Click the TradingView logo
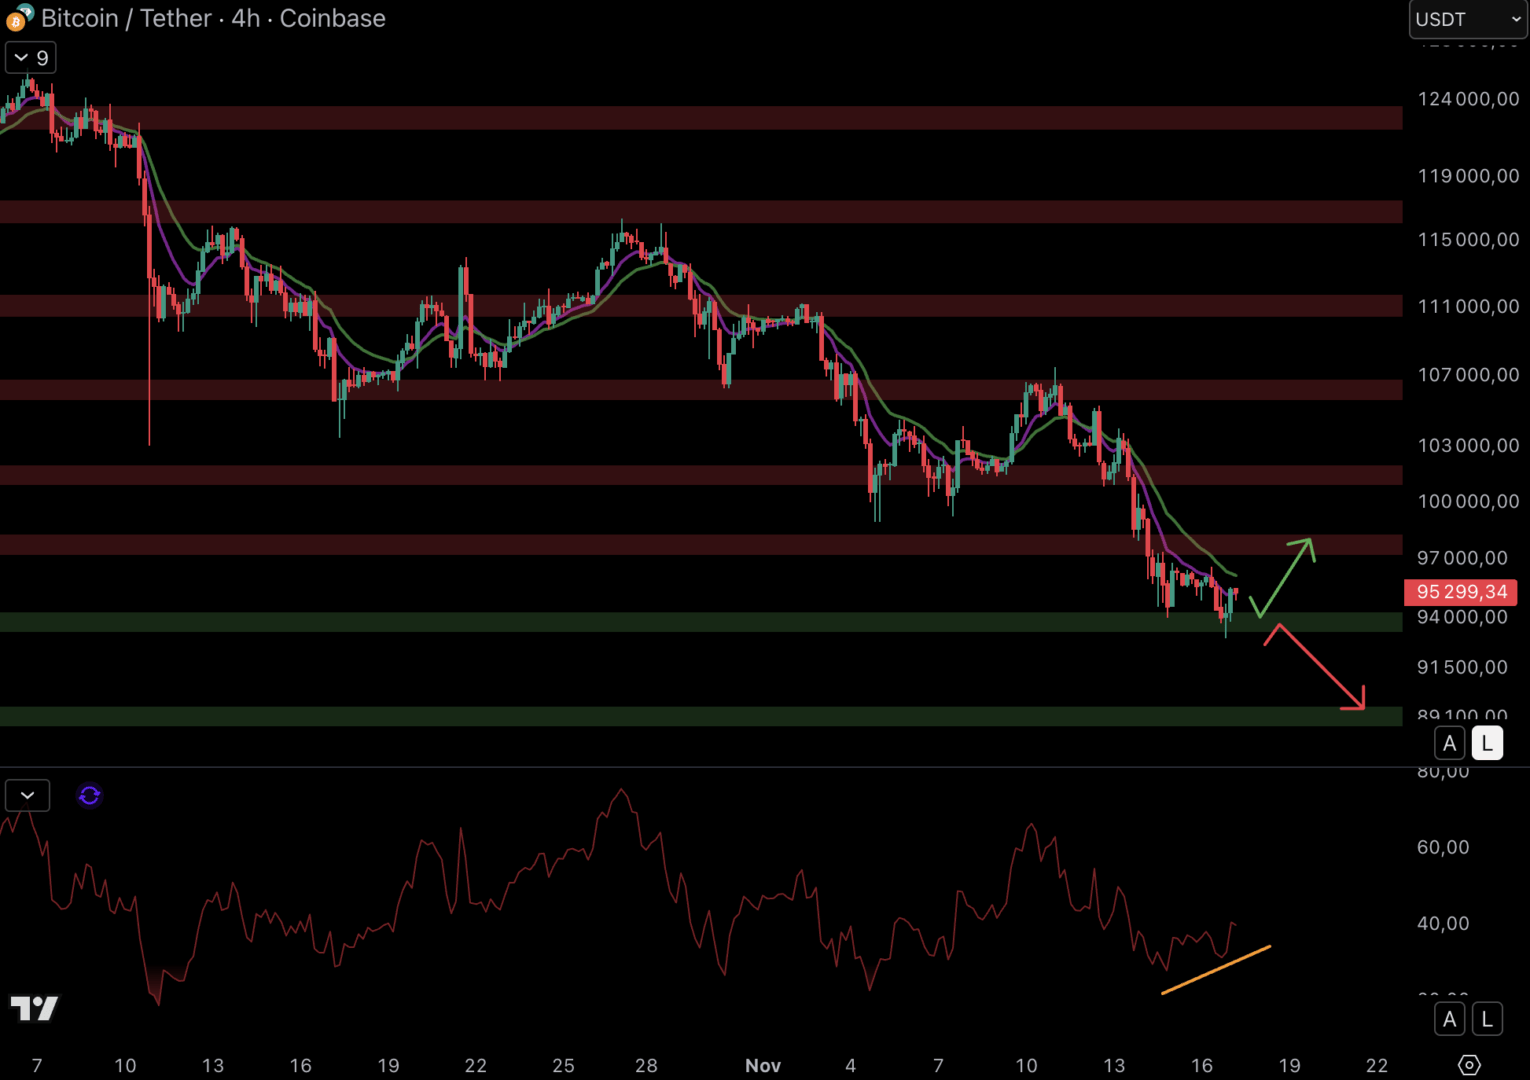Screen dimensions: 1530x1080 34,1008
